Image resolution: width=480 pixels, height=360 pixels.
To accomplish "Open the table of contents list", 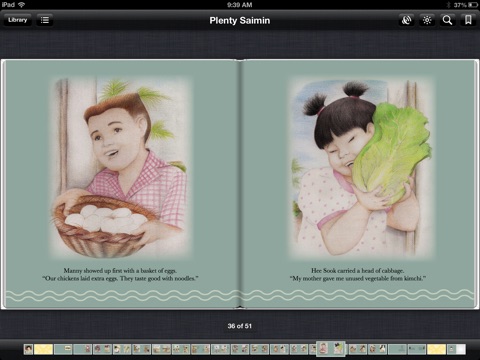I will [x=45, y=20].
